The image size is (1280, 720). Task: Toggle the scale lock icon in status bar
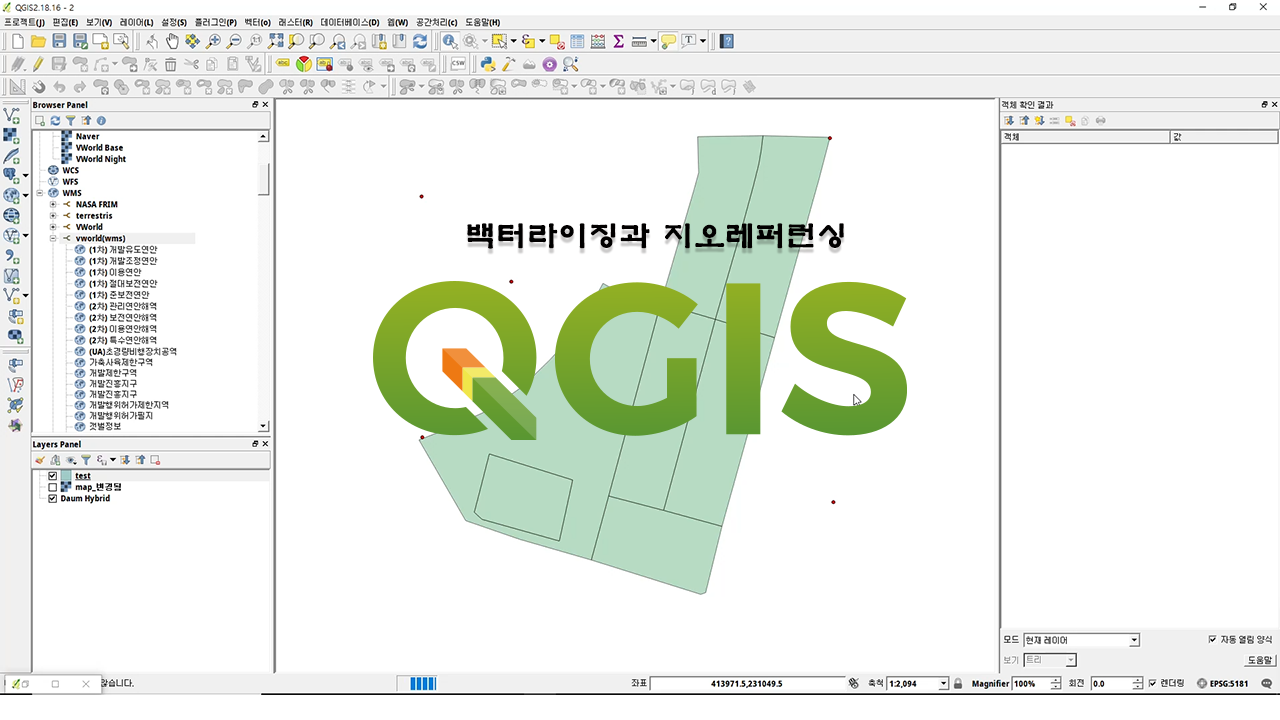pos(958,684)
